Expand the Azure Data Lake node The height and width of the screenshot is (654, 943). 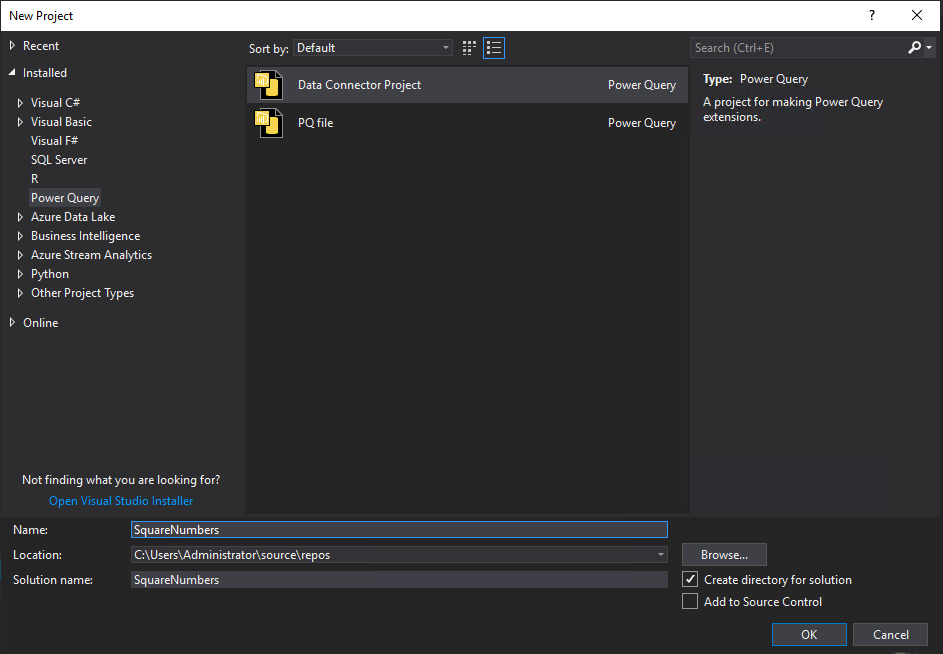coord(20,217)
